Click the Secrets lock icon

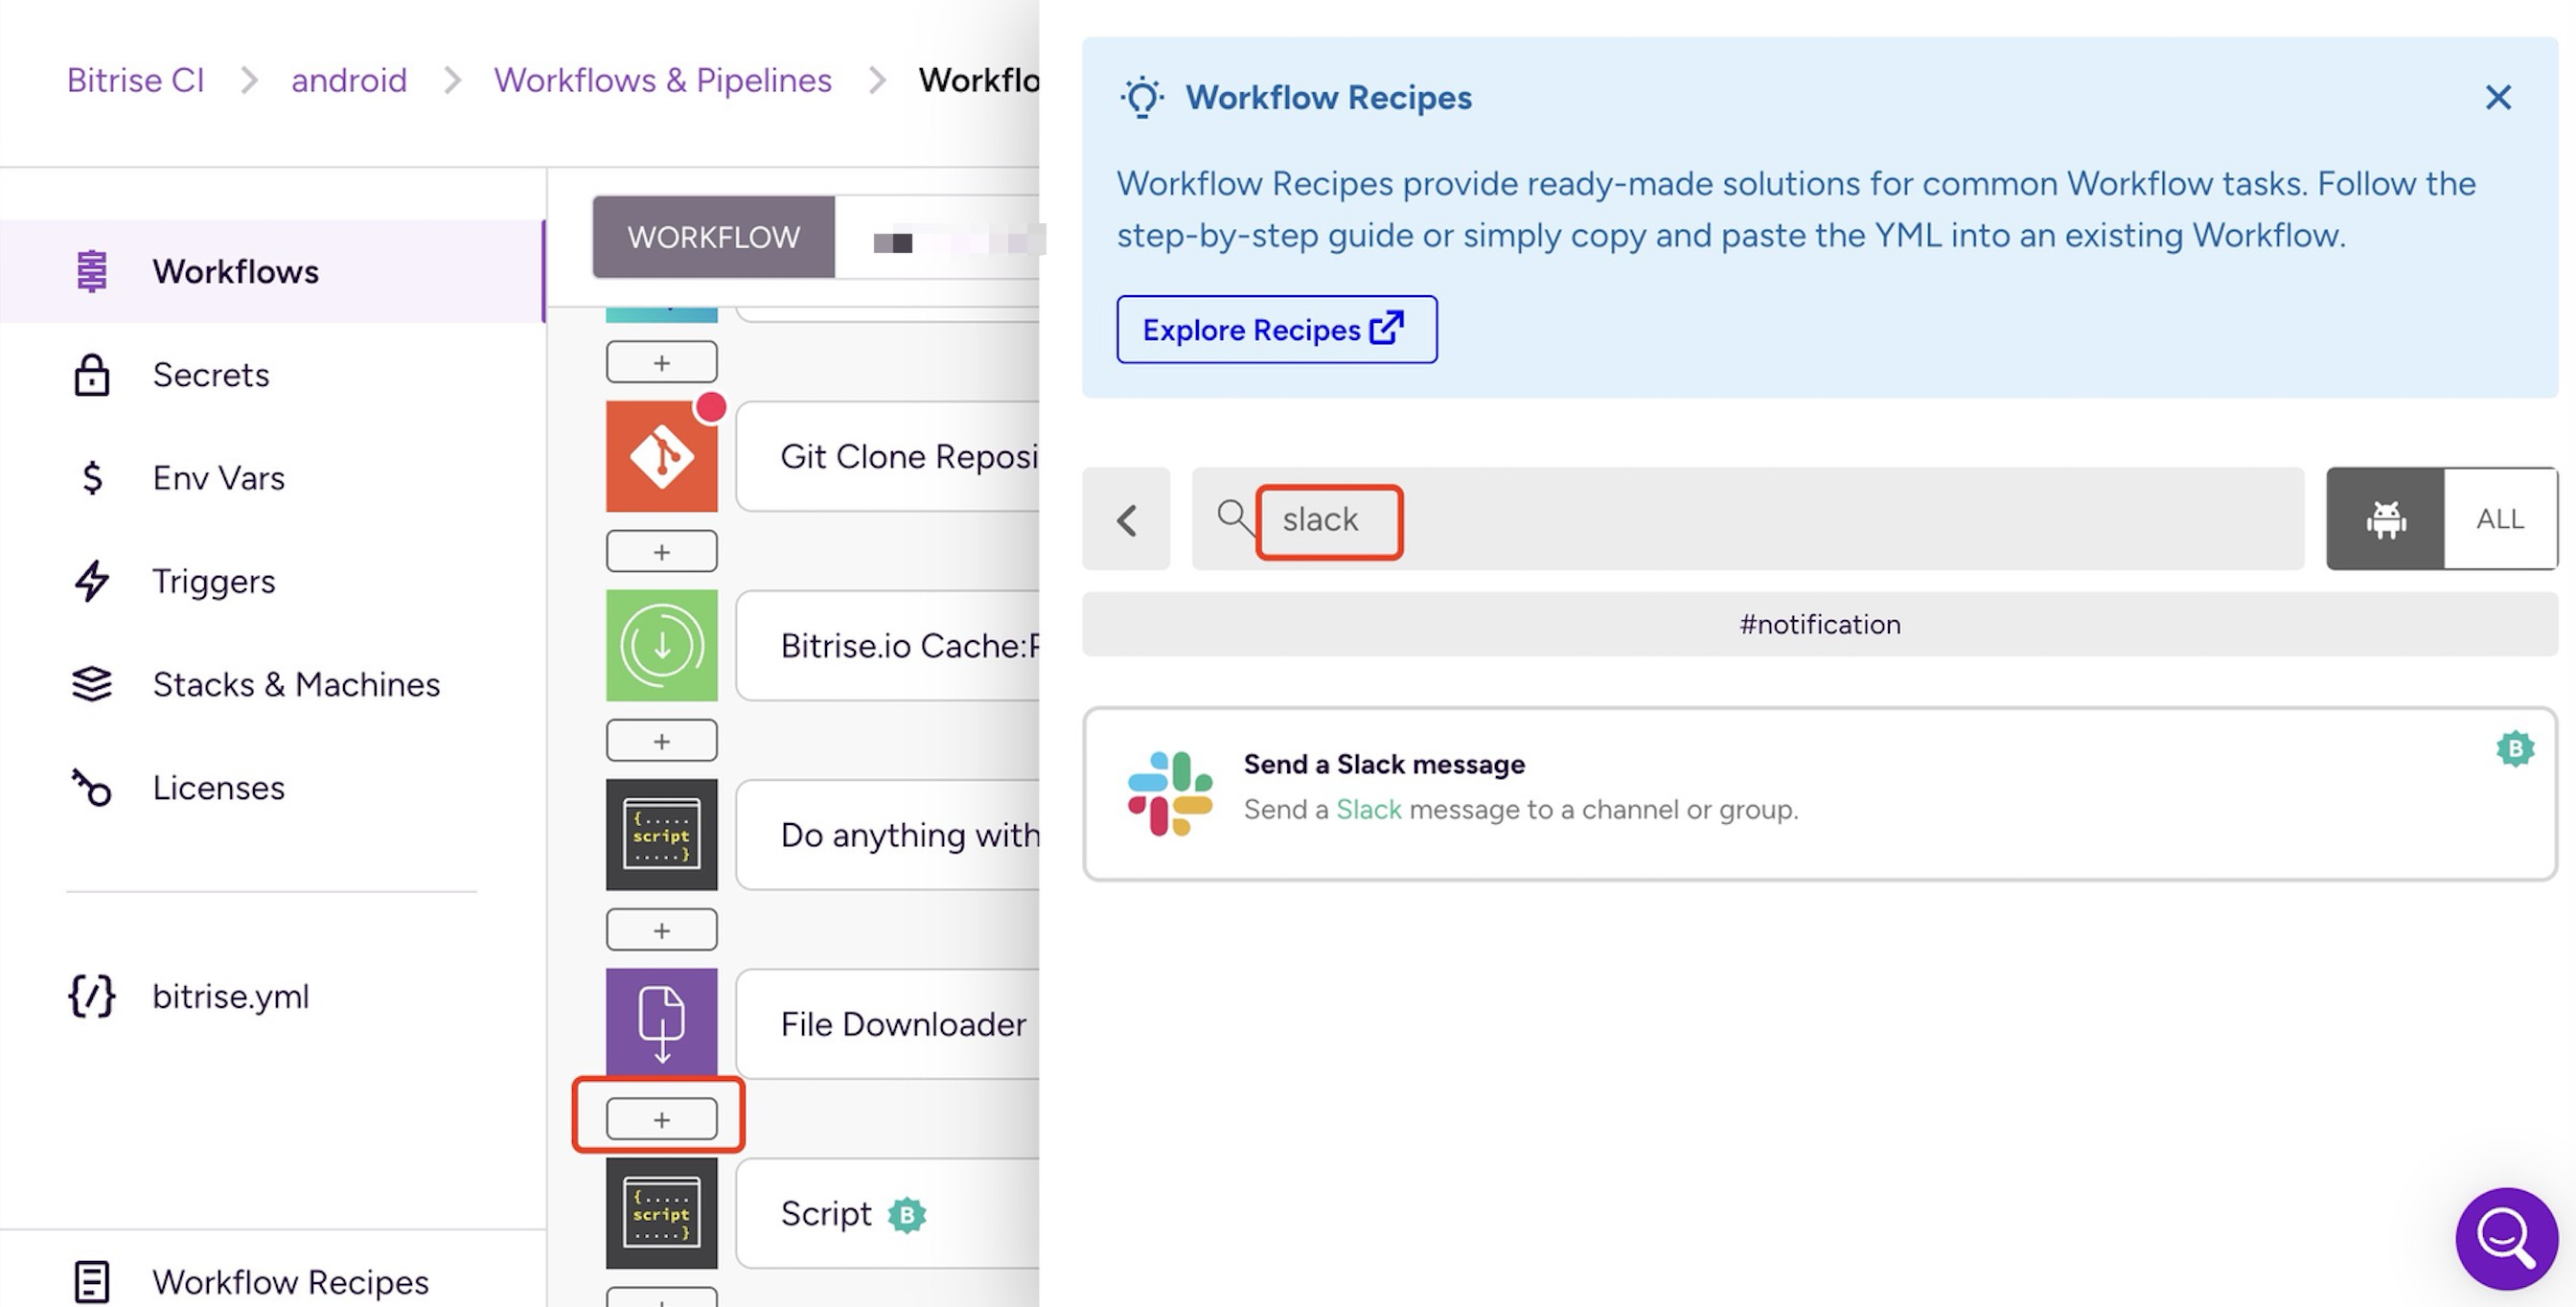[x=92, y=375]
